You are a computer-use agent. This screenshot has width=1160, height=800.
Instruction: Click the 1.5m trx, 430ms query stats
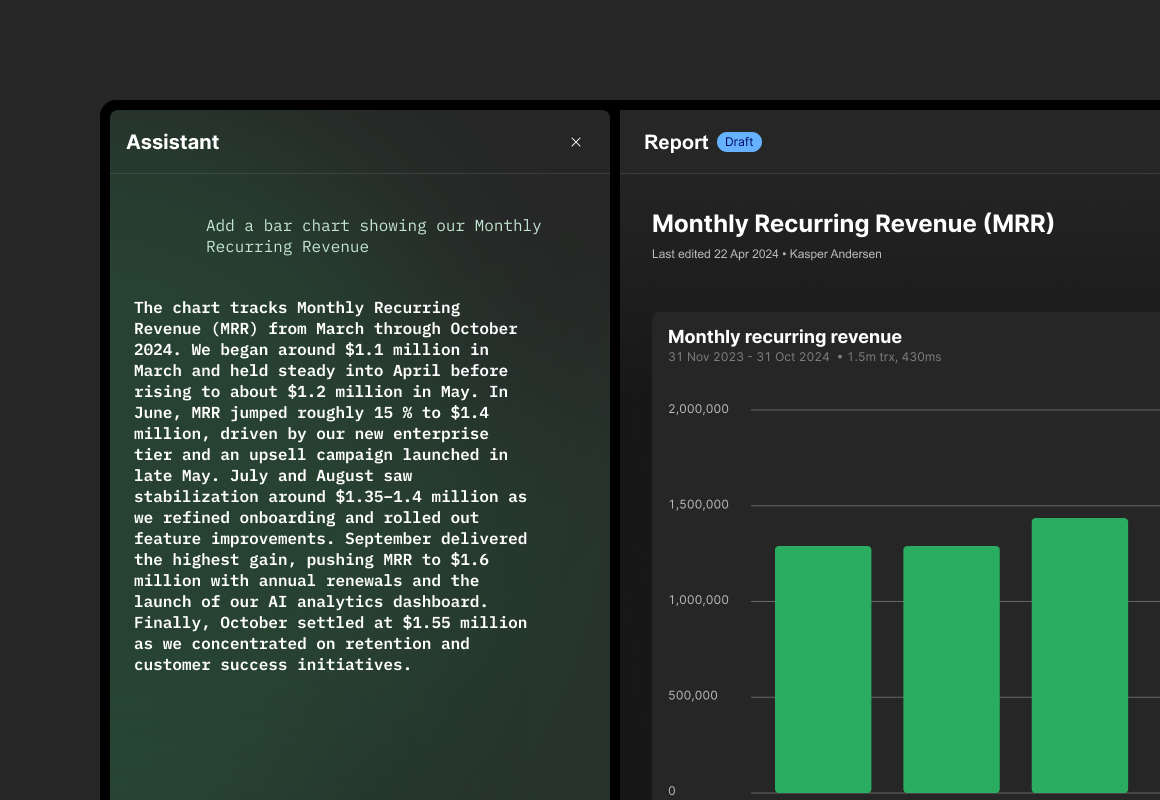coord(894,357)
